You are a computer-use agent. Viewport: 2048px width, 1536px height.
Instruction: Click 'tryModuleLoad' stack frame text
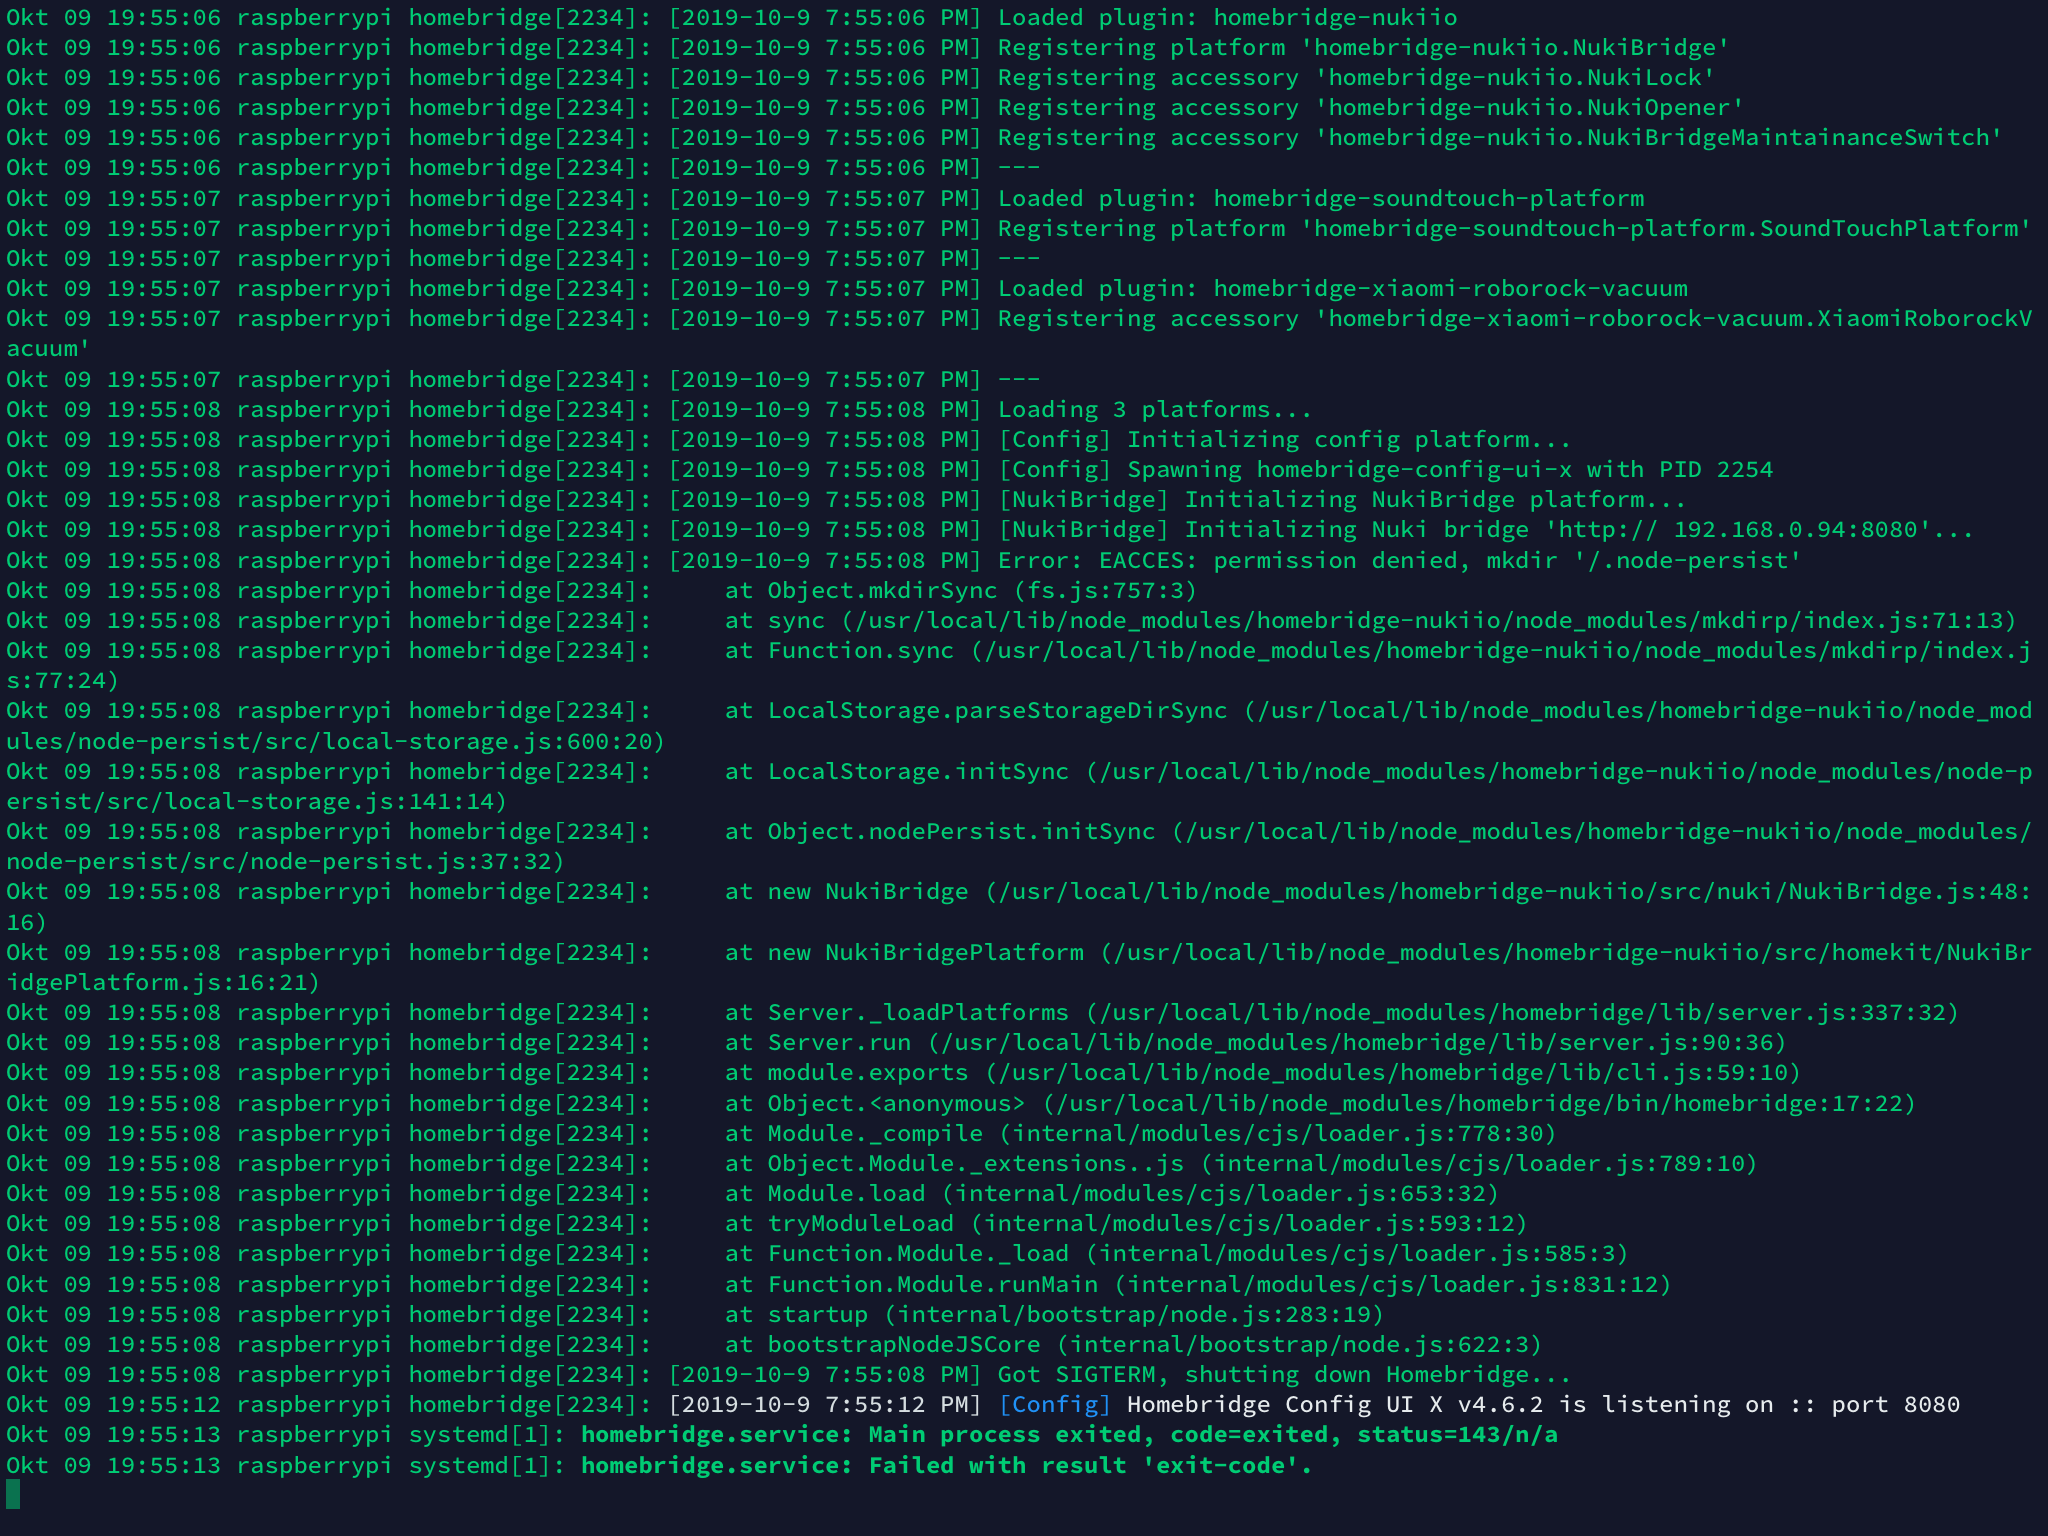860,1223
